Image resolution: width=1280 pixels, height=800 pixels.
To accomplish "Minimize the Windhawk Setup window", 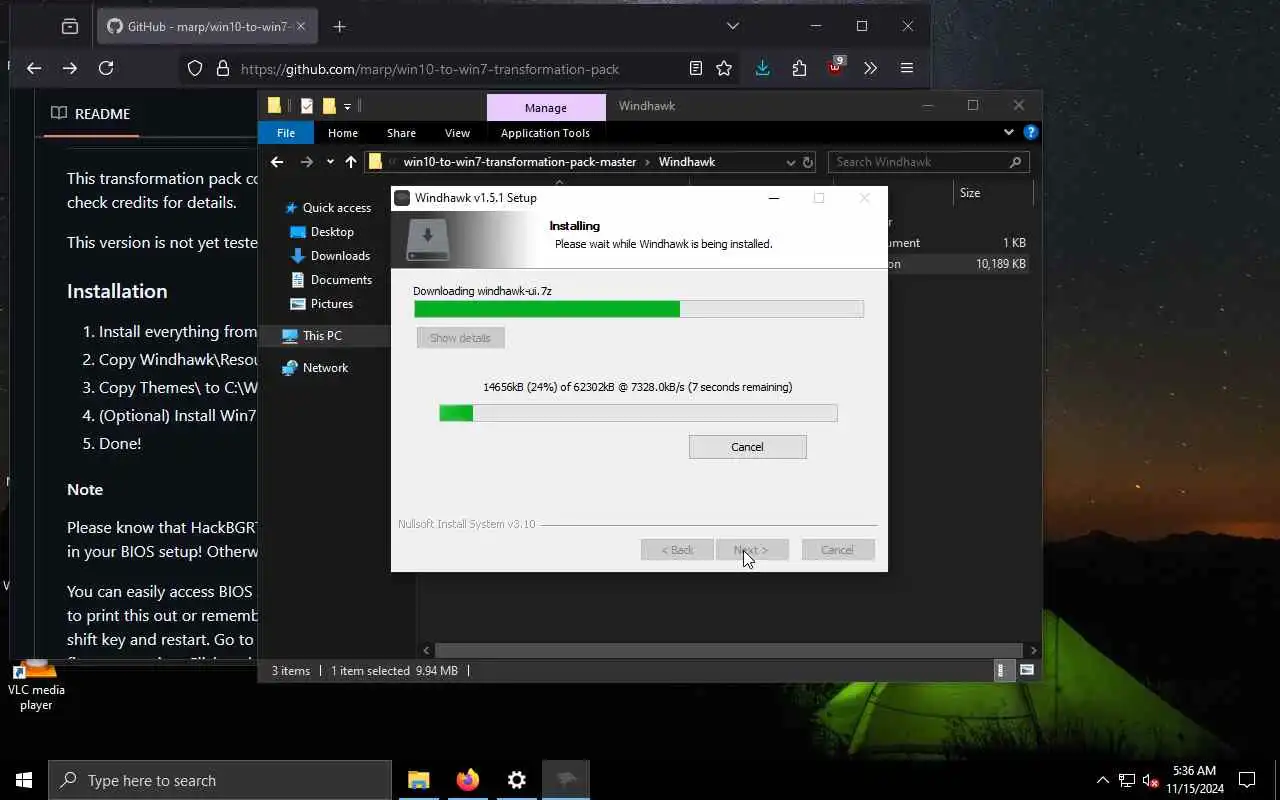I will [773, 198].
